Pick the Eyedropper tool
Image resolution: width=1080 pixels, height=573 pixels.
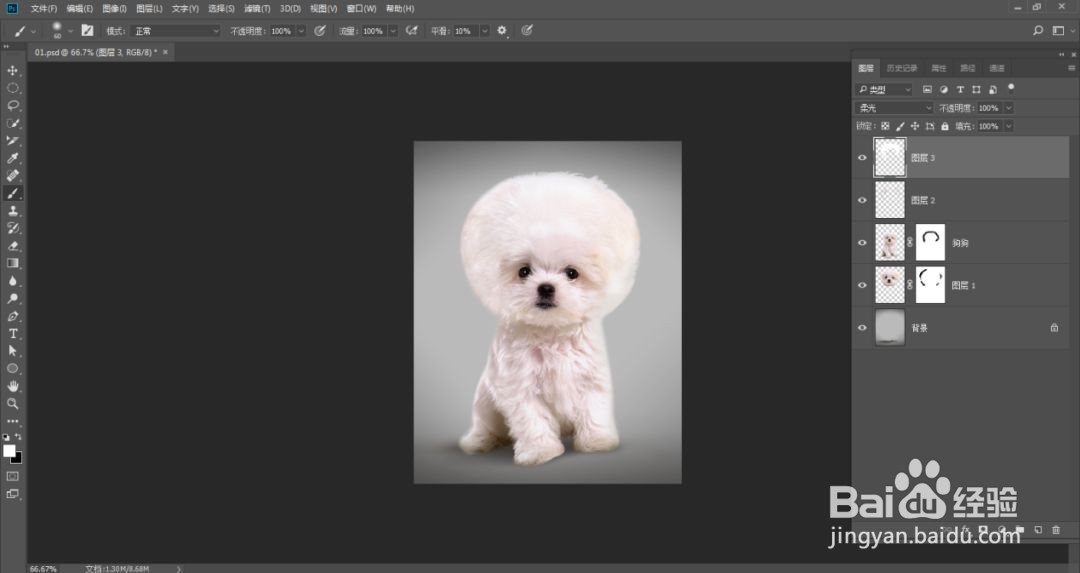pos(13,159)
